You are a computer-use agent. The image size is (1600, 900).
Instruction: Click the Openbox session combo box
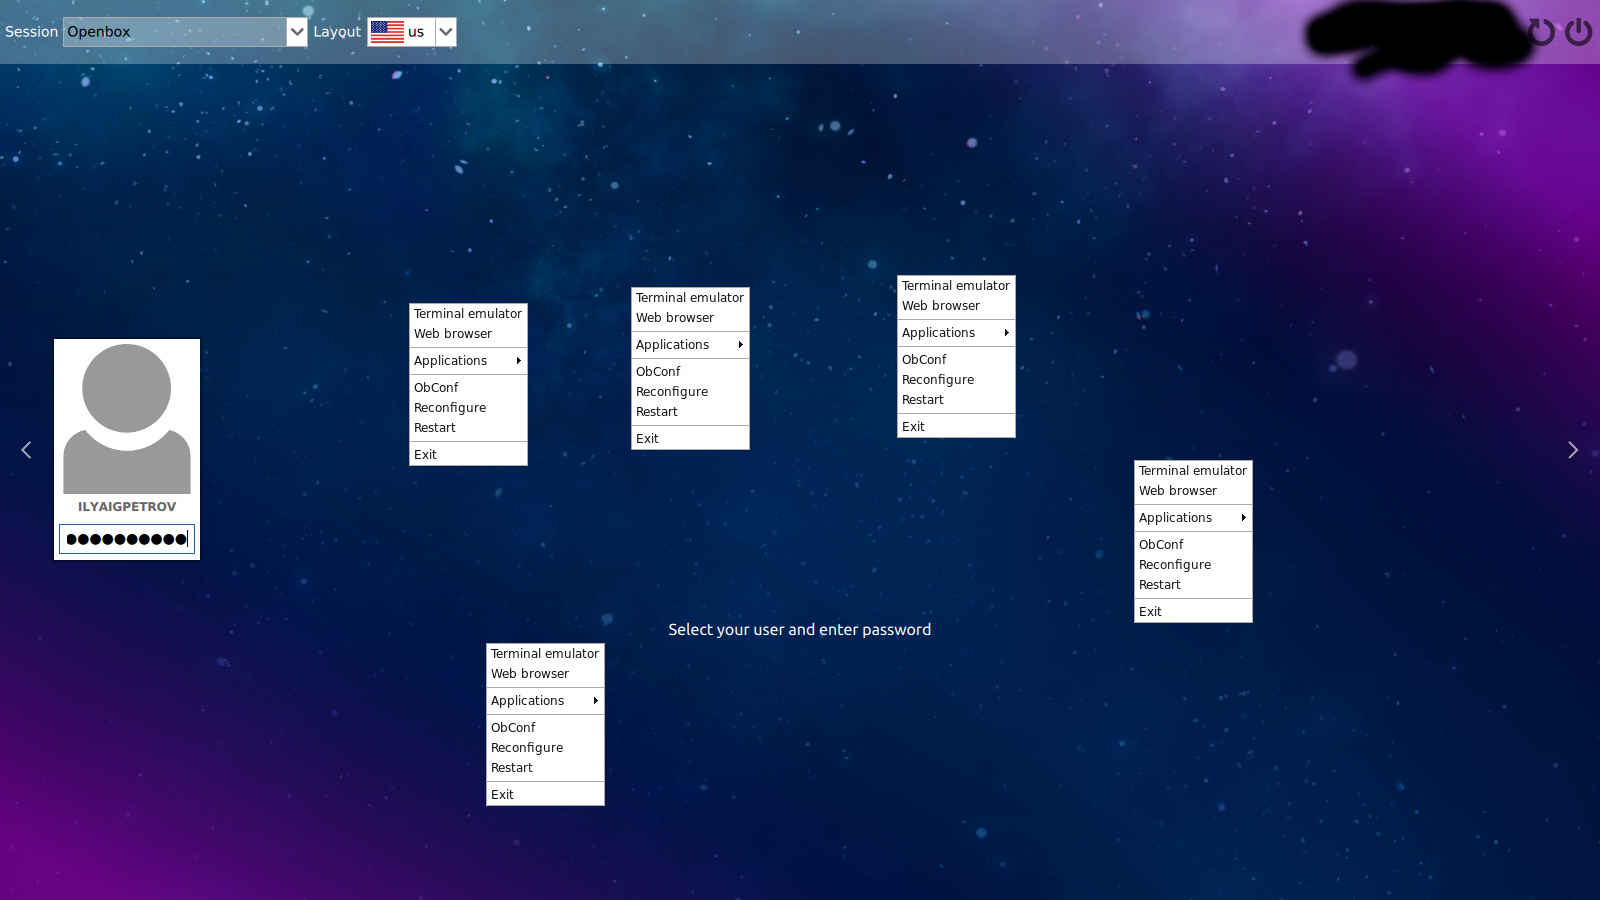click(x=175, y=32)
